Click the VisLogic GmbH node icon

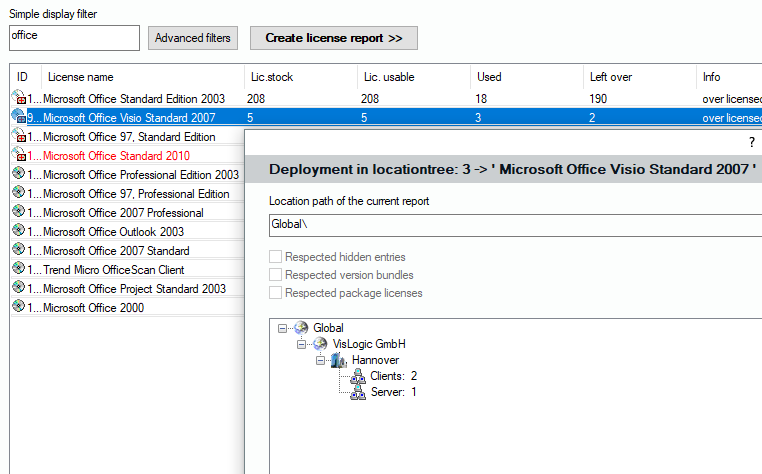pos(320,344)
